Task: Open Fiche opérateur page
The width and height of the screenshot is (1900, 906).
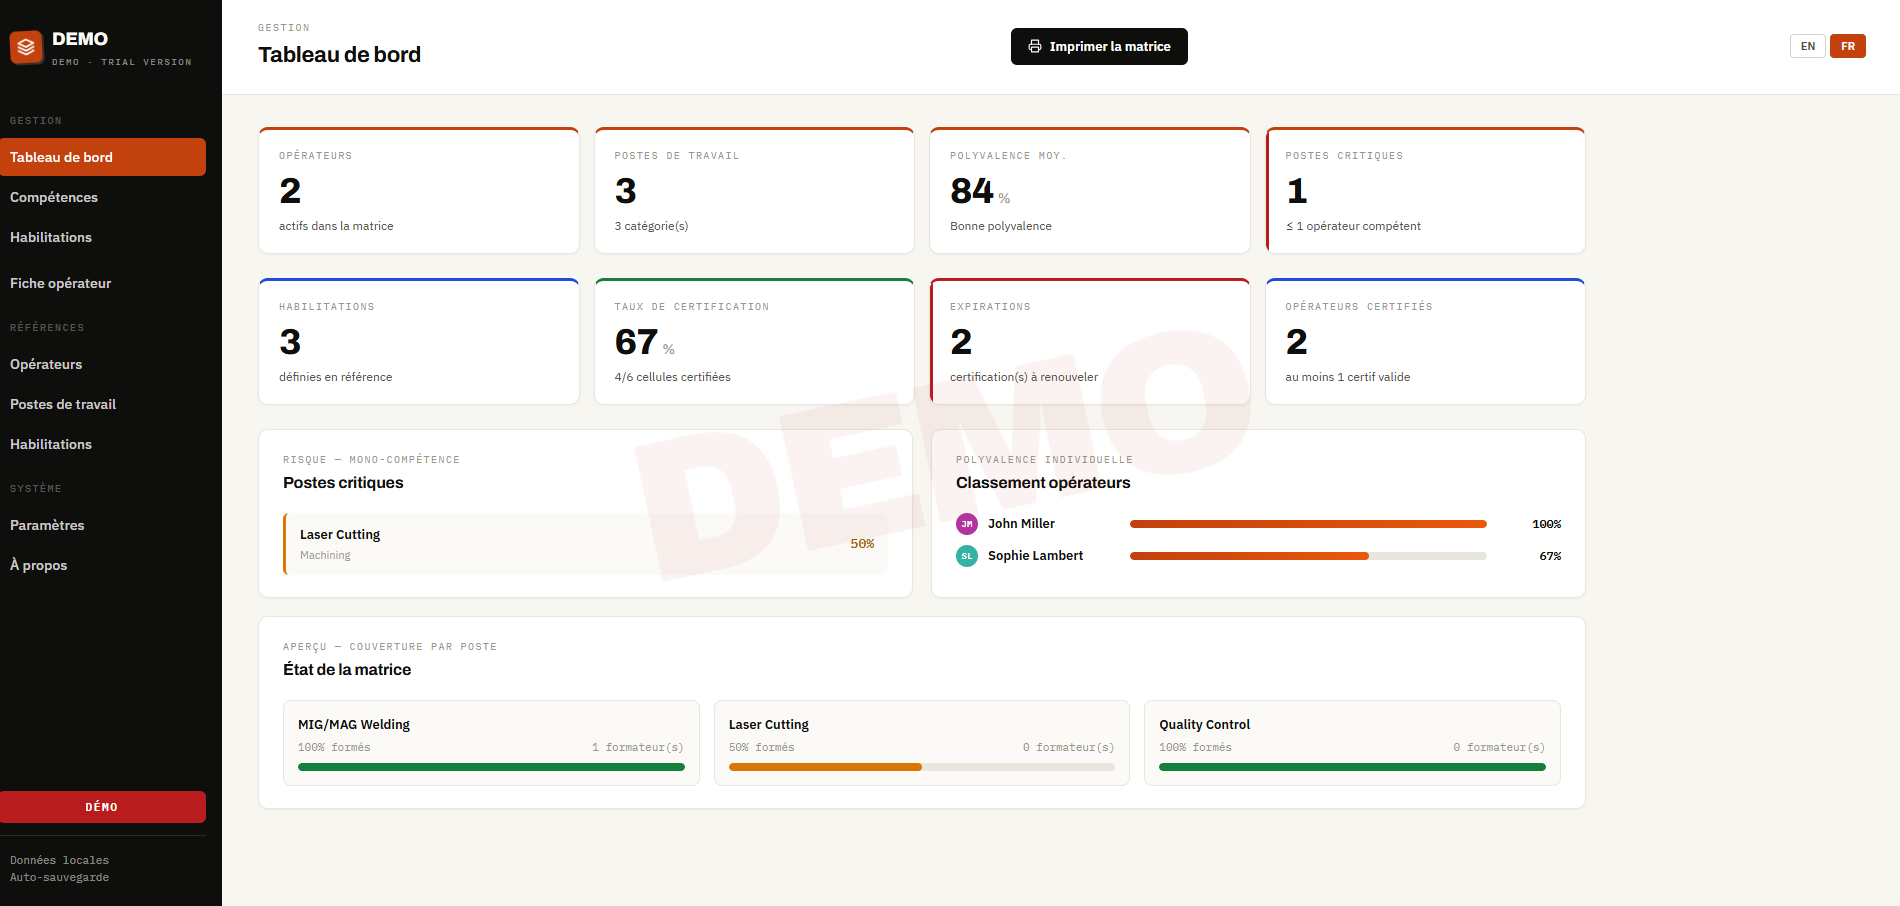Action: point(103,283)
